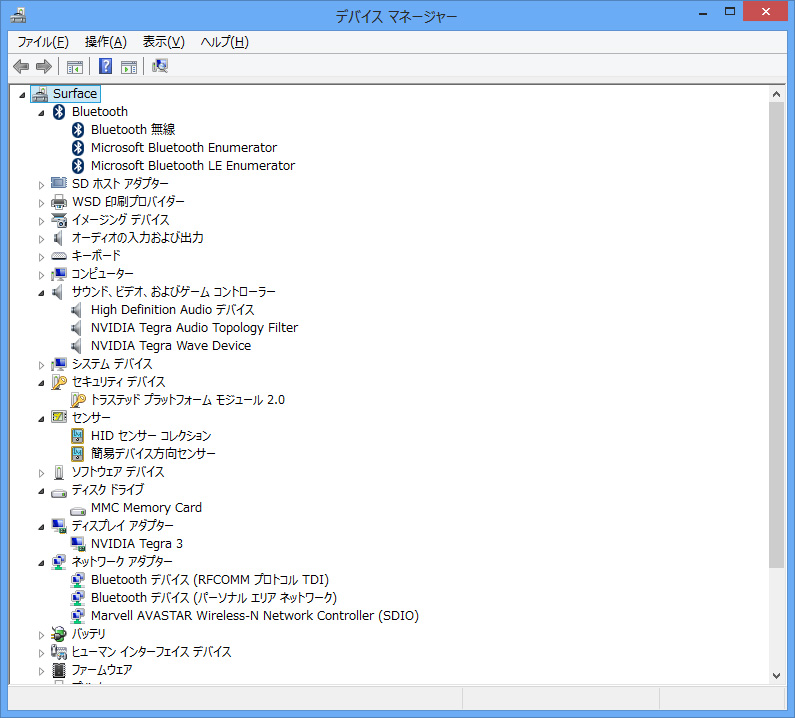
Task: Click the トラステッド プラットフォーム モジュール 2.0 key icon
Action: coord(78,400)
